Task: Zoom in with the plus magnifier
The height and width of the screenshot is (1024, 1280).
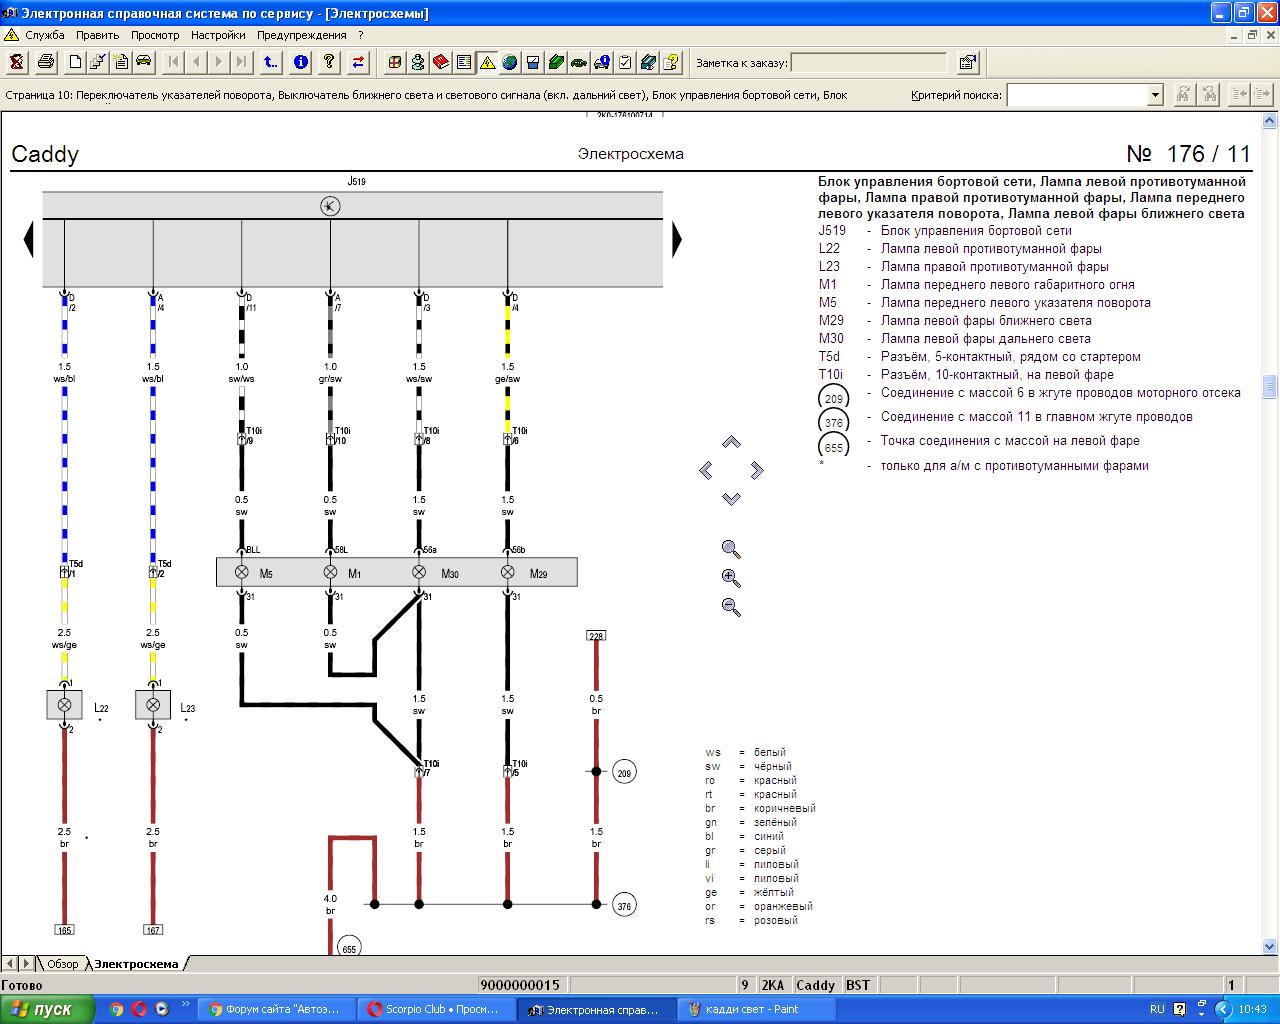Action: point(731,578)
